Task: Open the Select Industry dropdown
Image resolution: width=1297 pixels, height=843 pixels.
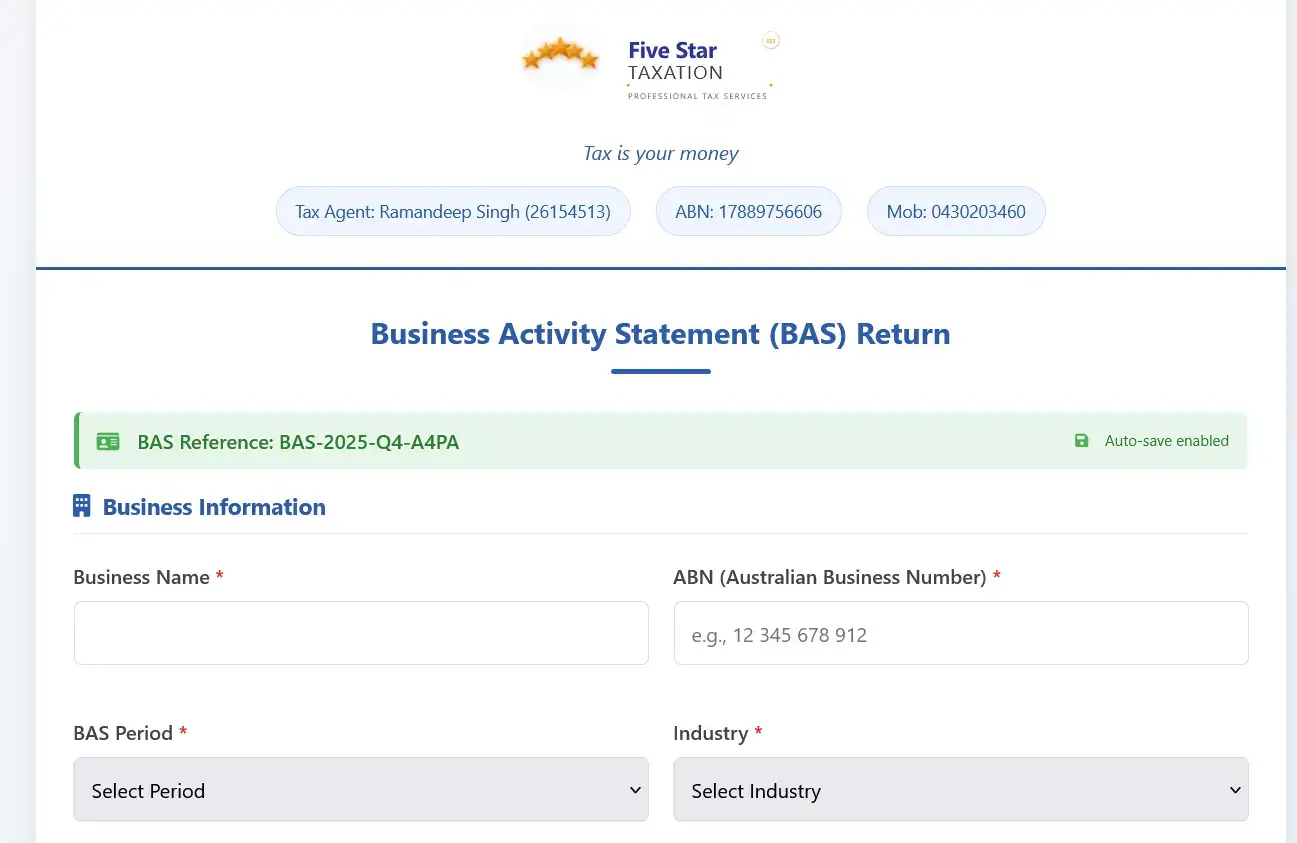Action: pyautogui.click(x=960, y=789)
